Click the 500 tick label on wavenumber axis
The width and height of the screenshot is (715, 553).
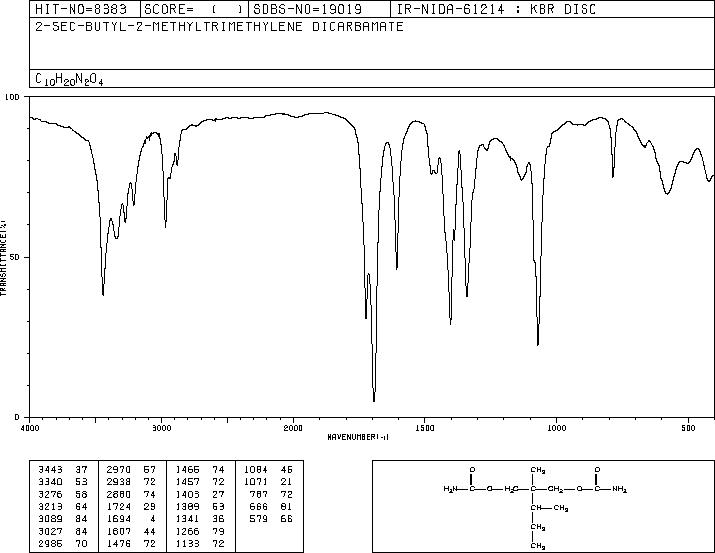pos(689,428)
